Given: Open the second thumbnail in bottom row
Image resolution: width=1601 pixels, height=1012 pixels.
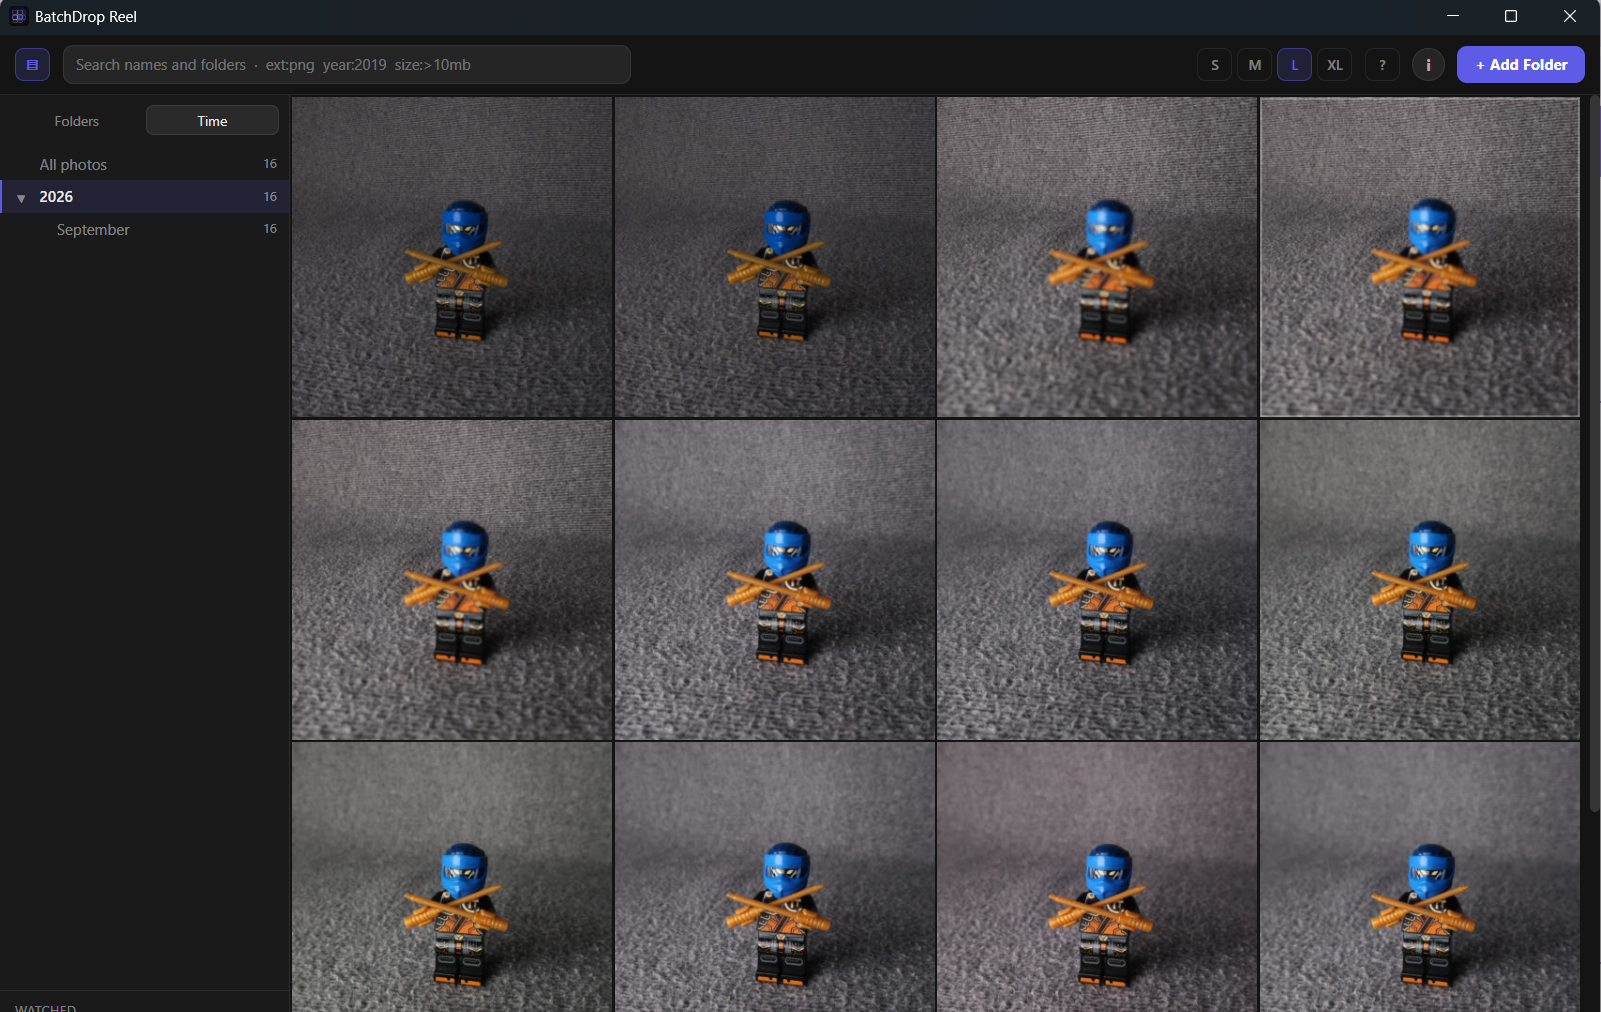Looking at the screenshot, I should tap(775, 877).
